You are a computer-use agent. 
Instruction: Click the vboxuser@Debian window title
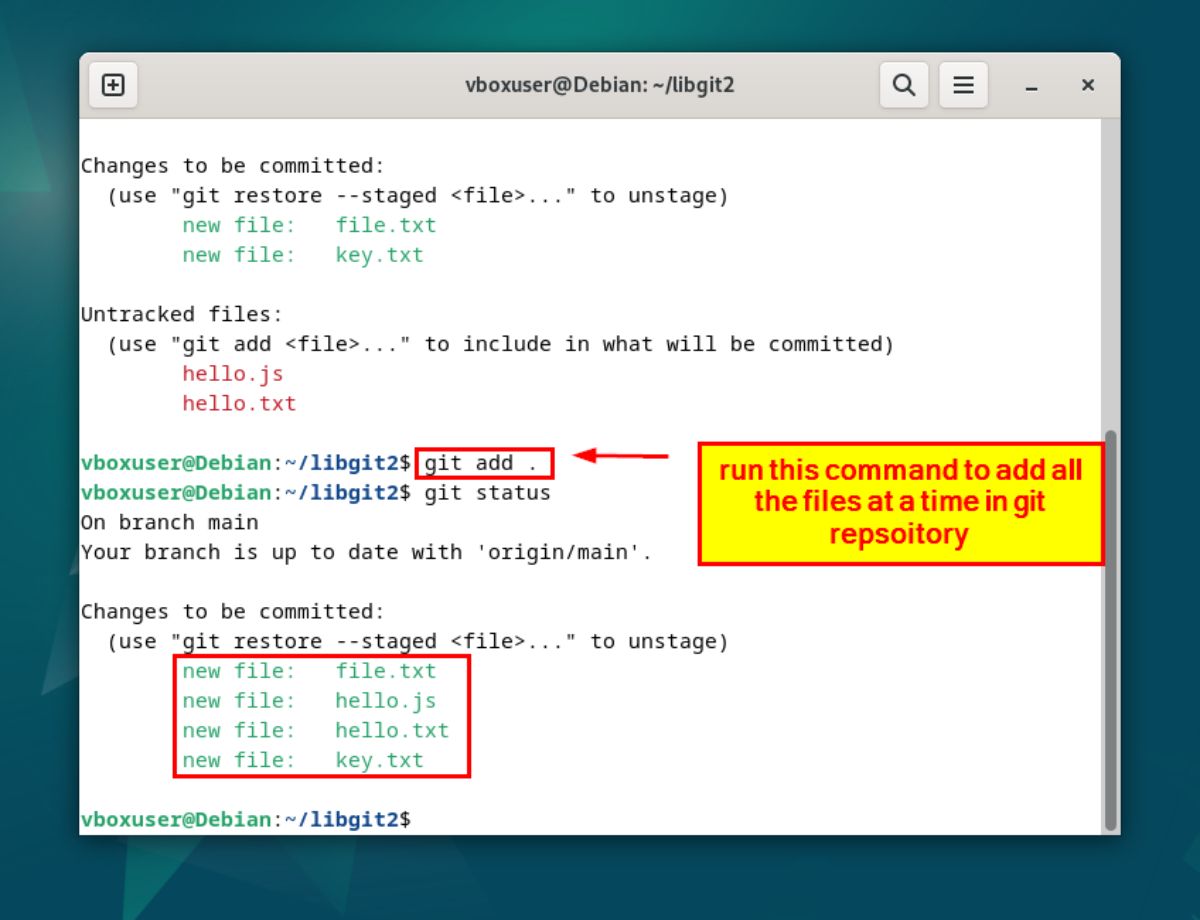pos(599,85)
